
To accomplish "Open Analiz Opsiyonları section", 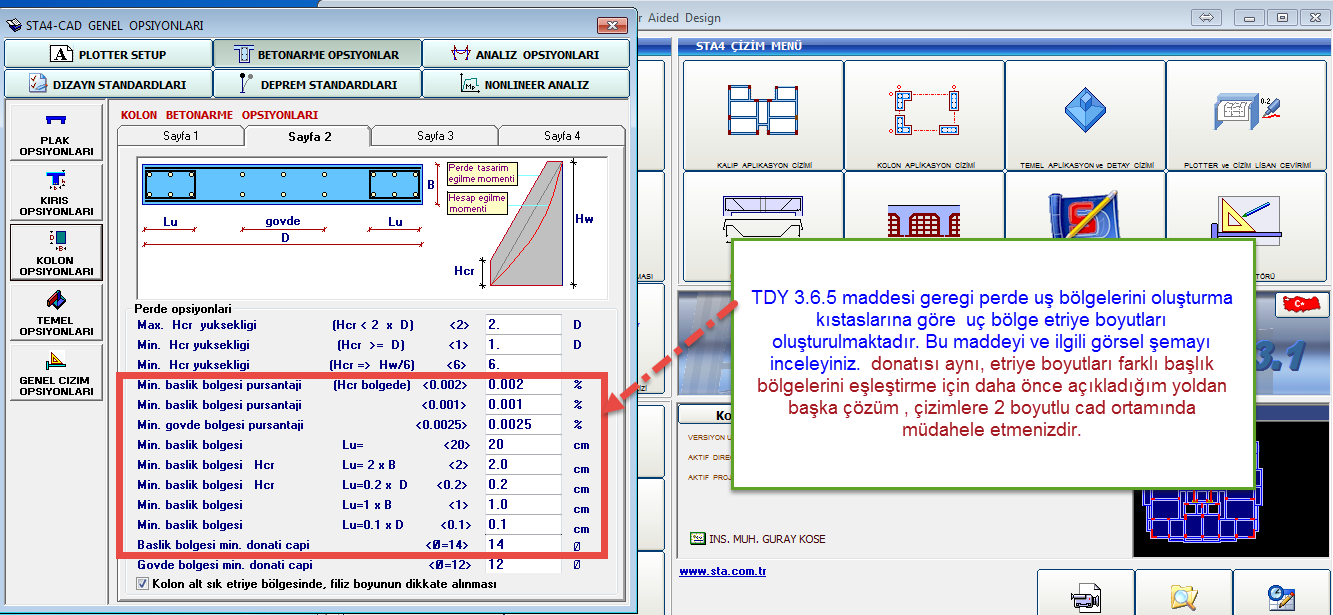I will click(525, 54).
